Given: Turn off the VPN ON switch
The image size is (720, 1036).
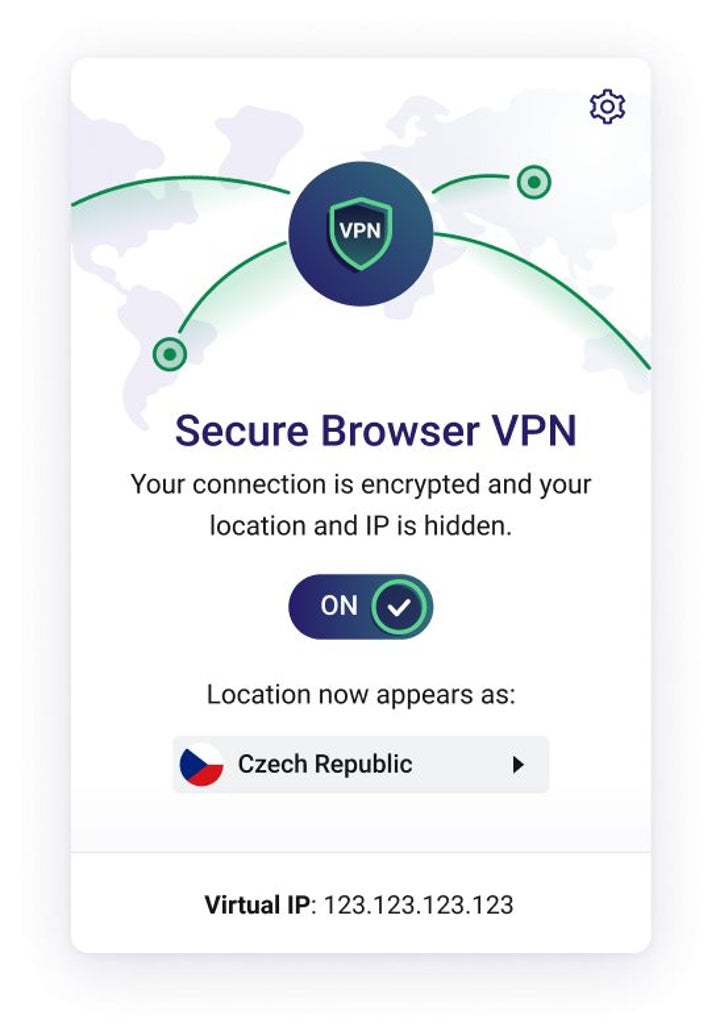Looking at the screenshot, I should tap(361, 607).
